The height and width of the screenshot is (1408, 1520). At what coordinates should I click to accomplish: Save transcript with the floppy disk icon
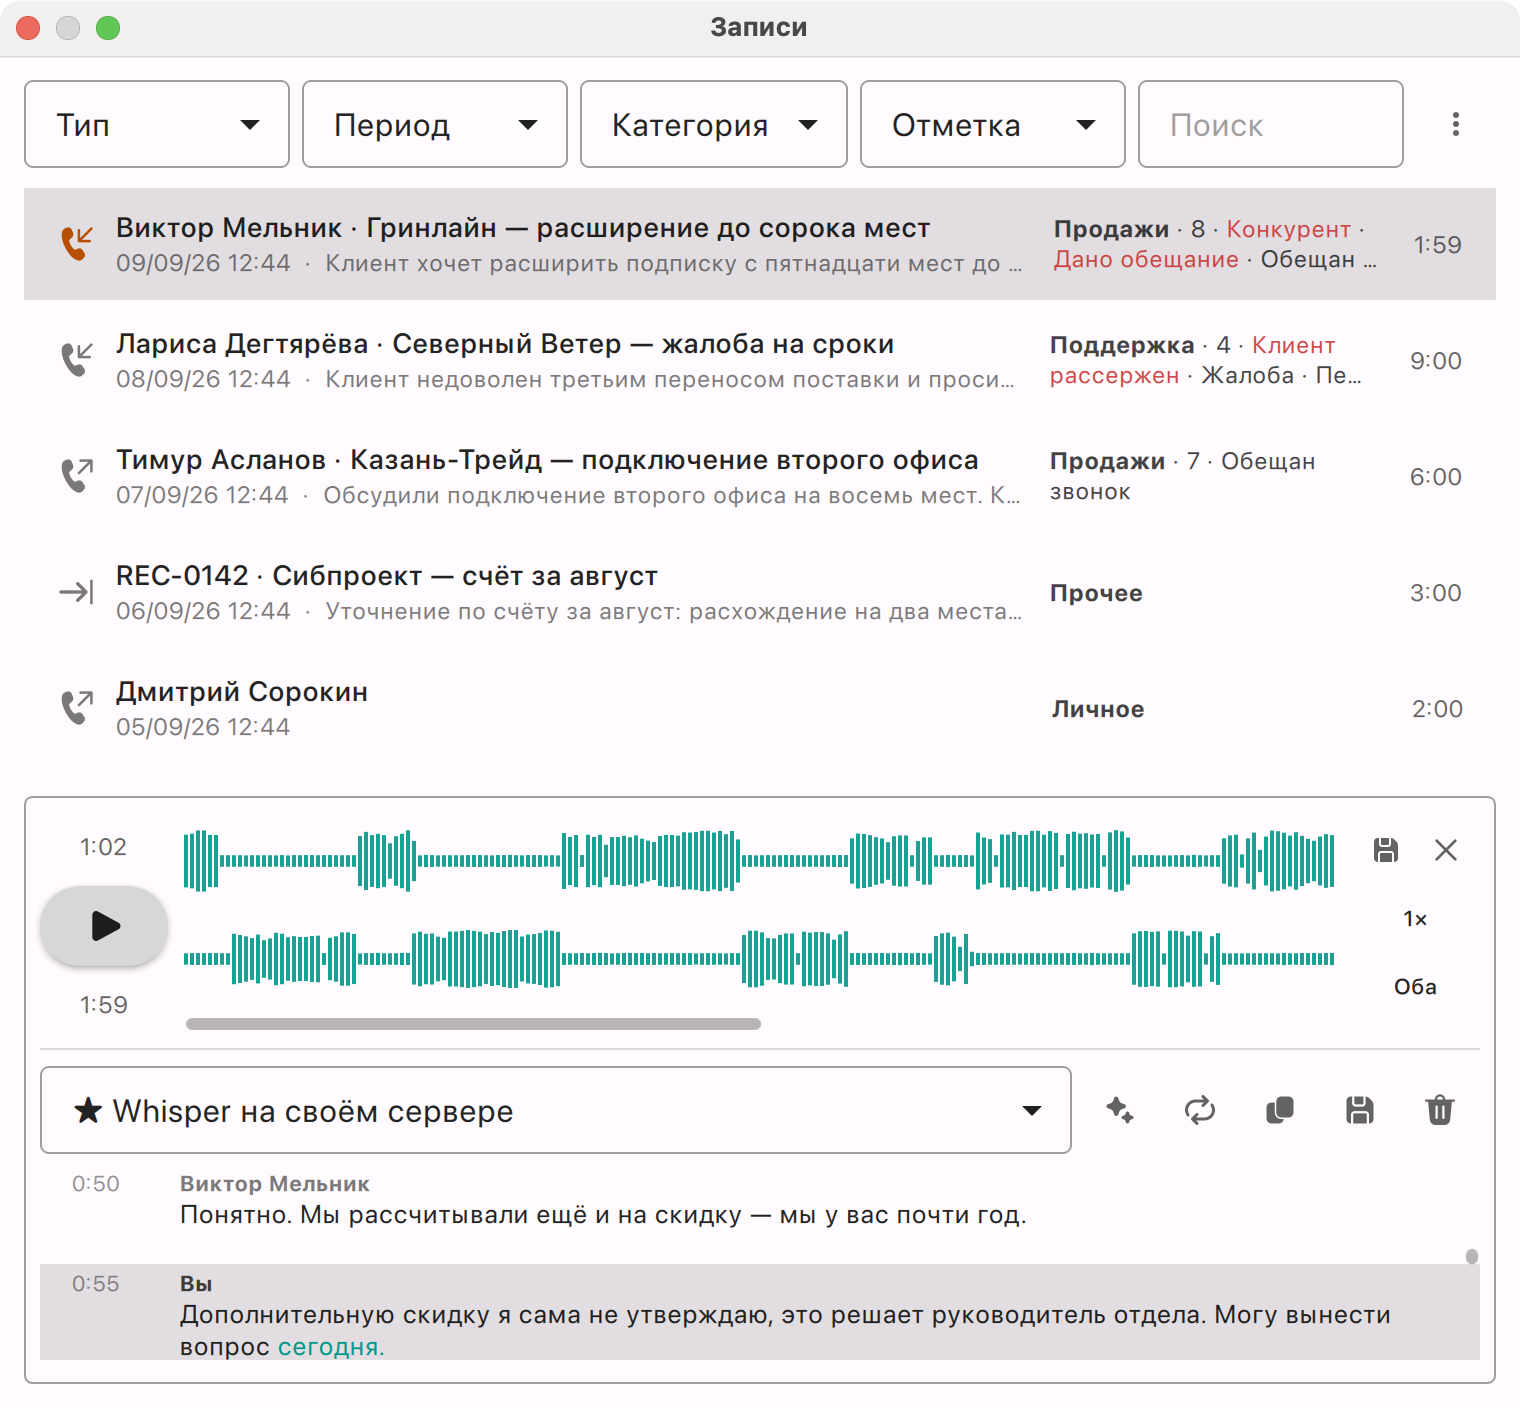pyautogui.click(x=1360, y=1110)
